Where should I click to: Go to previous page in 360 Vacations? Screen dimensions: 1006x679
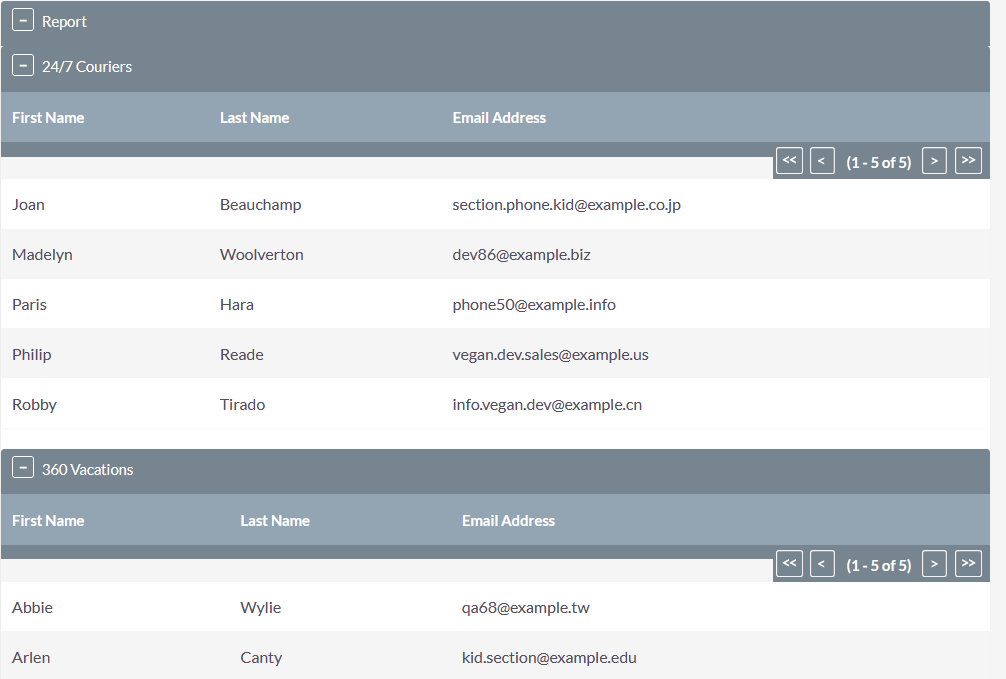click(822, 564)
